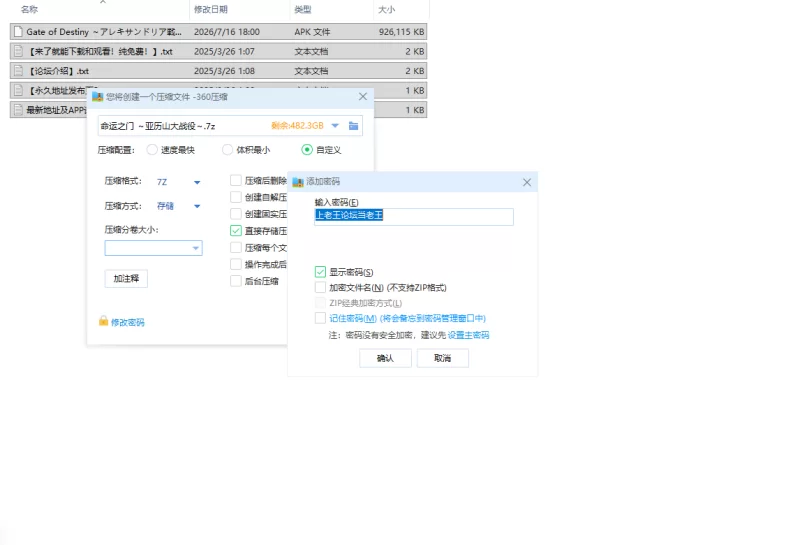Select the 【来了就能下载和观看！纯免费！】.txt file
The width and height of the screenshot is (800, 545).
pyautogui.click(x=218, y=51)
